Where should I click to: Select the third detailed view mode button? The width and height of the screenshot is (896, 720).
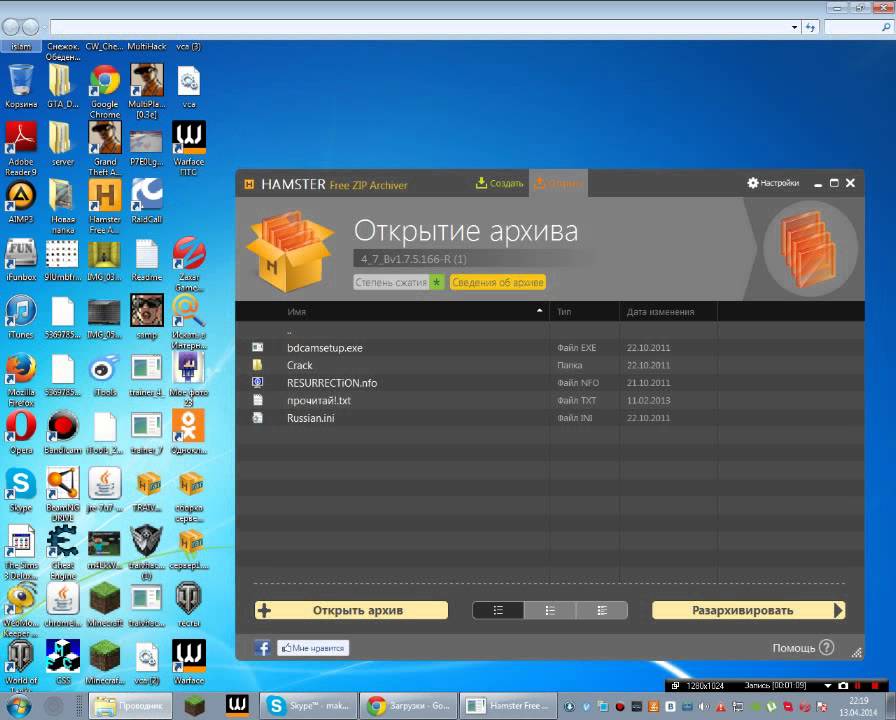pyautogui.click(x=602, y=610)
